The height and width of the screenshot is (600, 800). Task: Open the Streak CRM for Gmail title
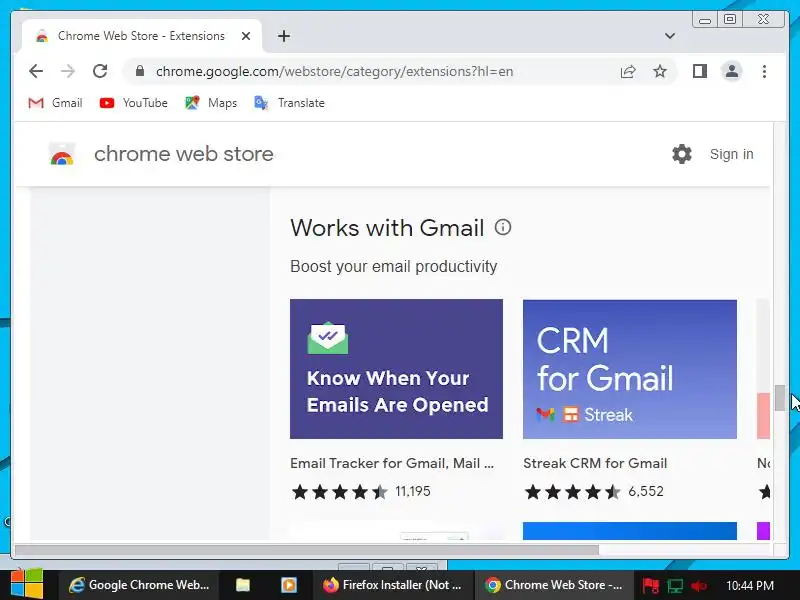[595, 463]
